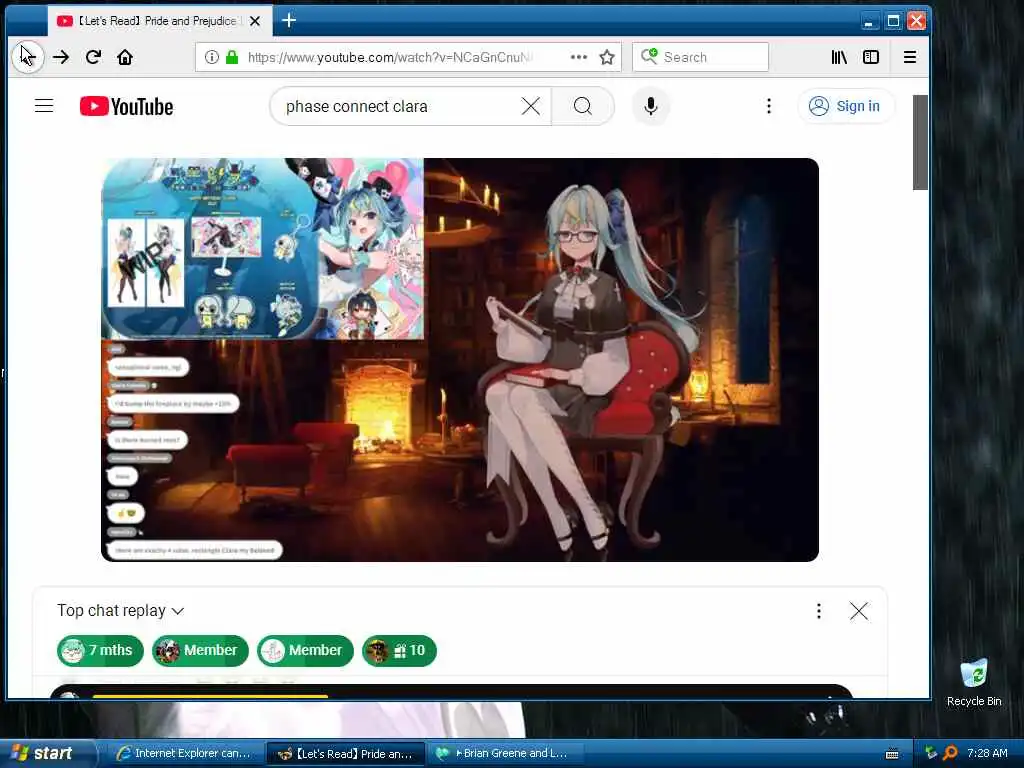Viewport: 1024px width, 768px height.
Task: Select the gift '10' membership chip
Action: tap(399, 651)
